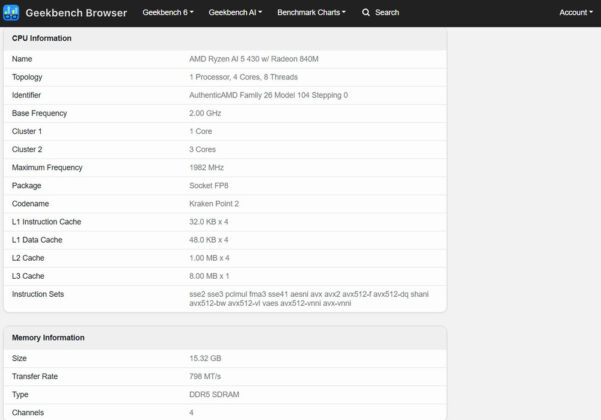Image resolution: width=601 pixels, height=420 pixels.
Task: Click the Channels value '4'
Action: (x=191, y=412)
